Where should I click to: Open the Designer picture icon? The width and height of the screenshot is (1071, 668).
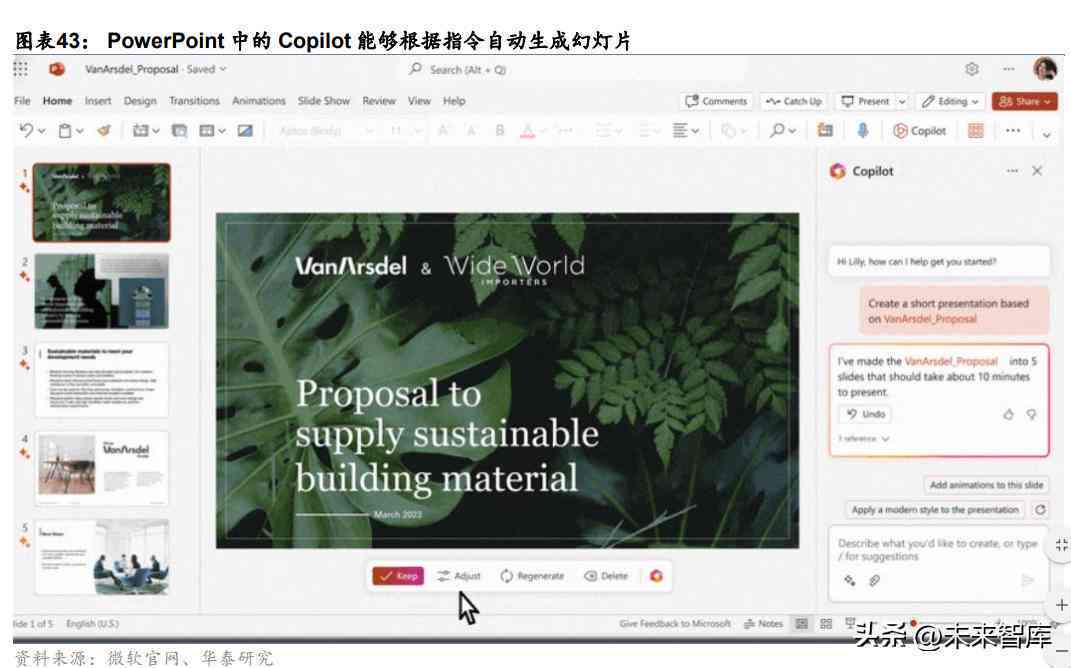(x=245, y=130)
